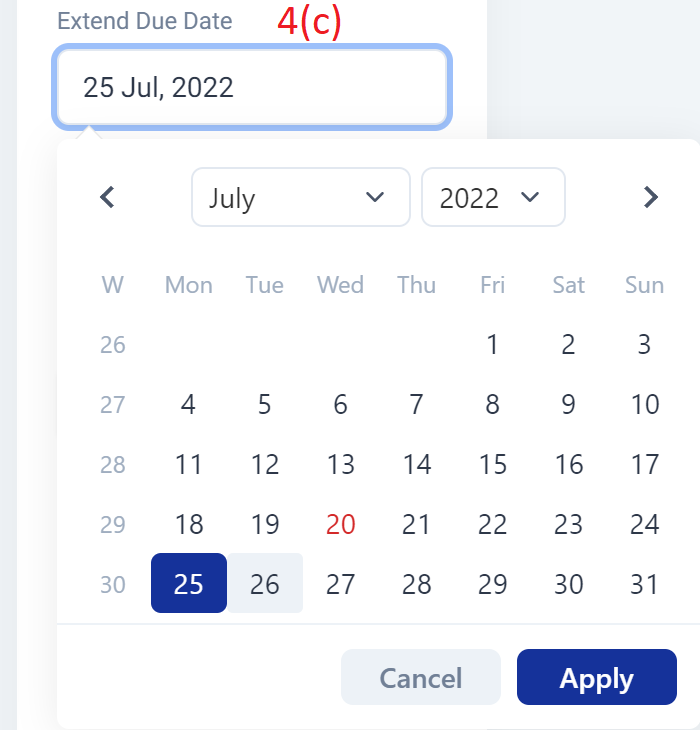
Task: Select July 13 on Wednesday
Action: pos(341,464)
